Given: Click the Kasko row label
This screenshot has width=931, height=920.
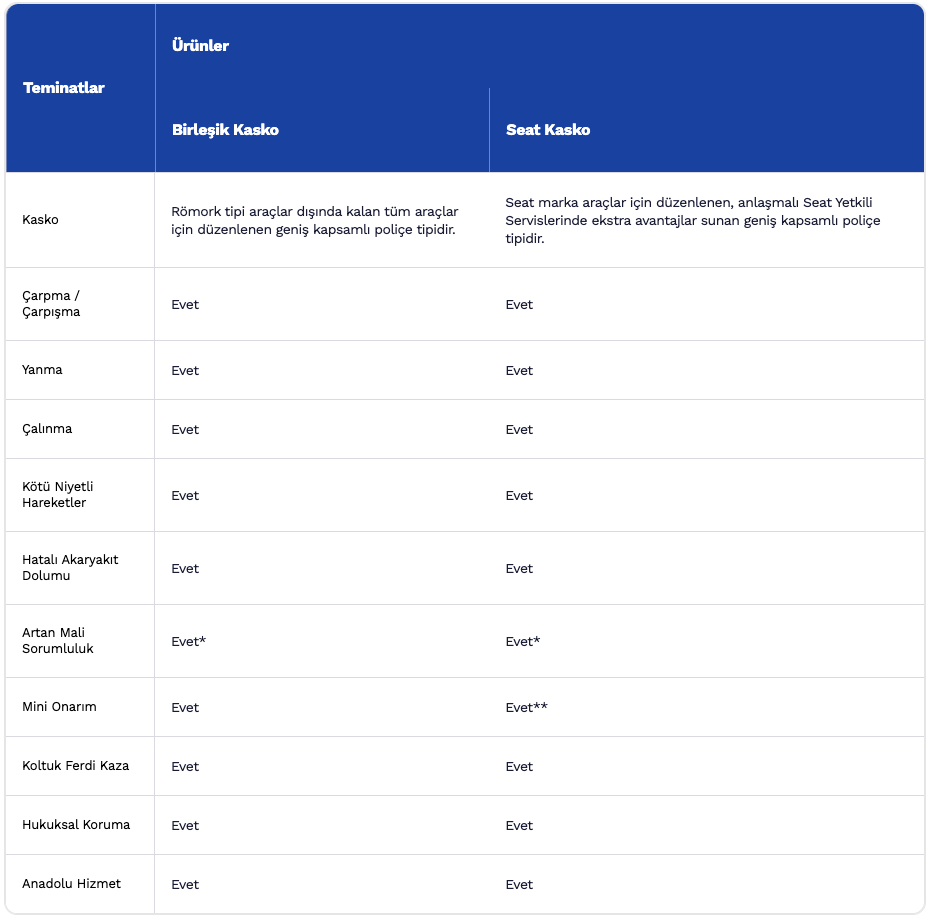Looking at the screenshot, I should click(40, 220).
